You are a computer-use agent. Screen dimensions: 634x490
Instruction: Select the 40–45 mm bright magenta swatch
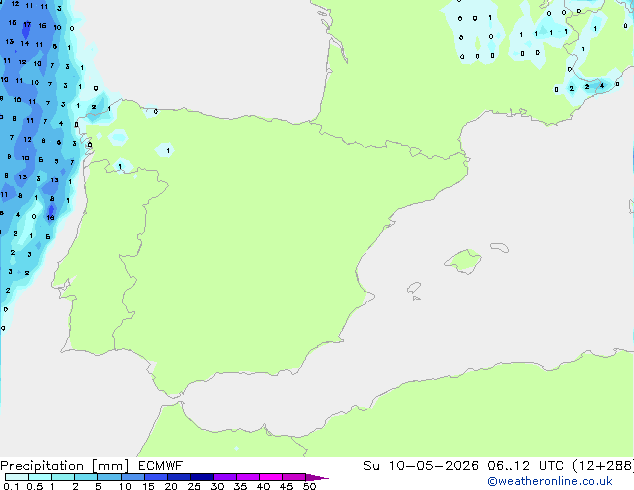coord(271,477)
